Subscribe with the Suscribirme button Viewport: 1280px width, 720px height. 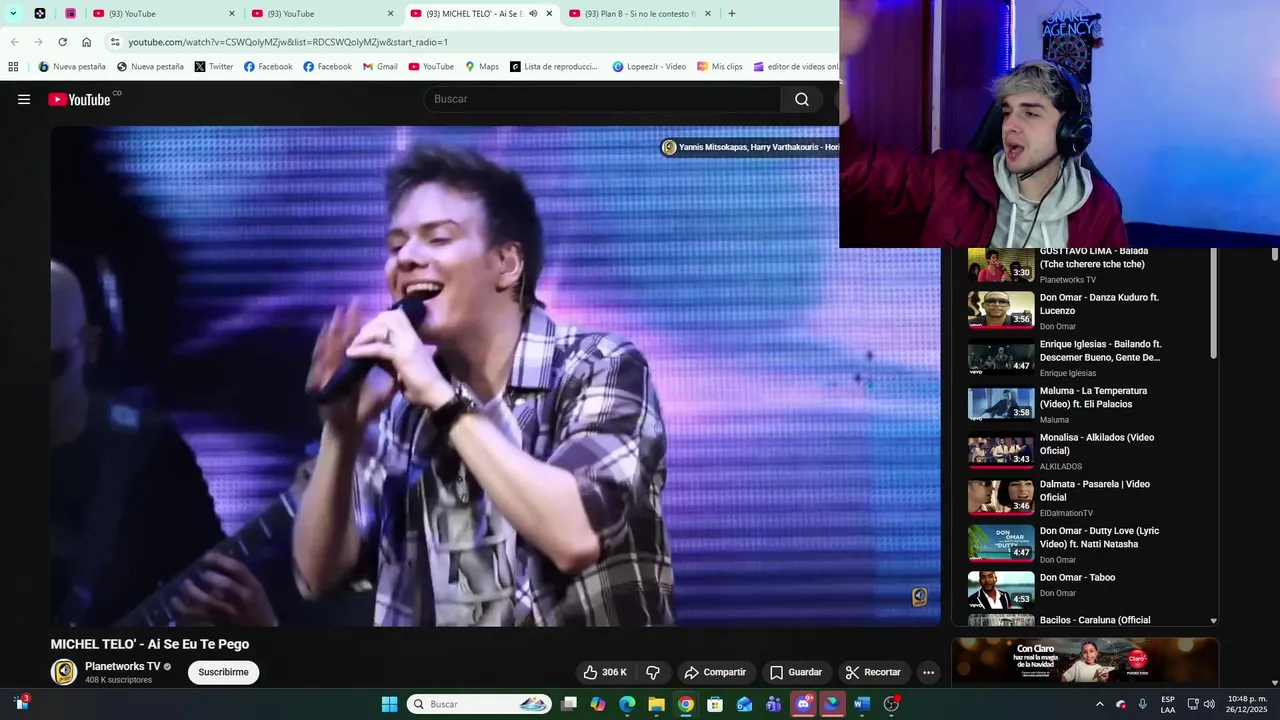[223, 672]
